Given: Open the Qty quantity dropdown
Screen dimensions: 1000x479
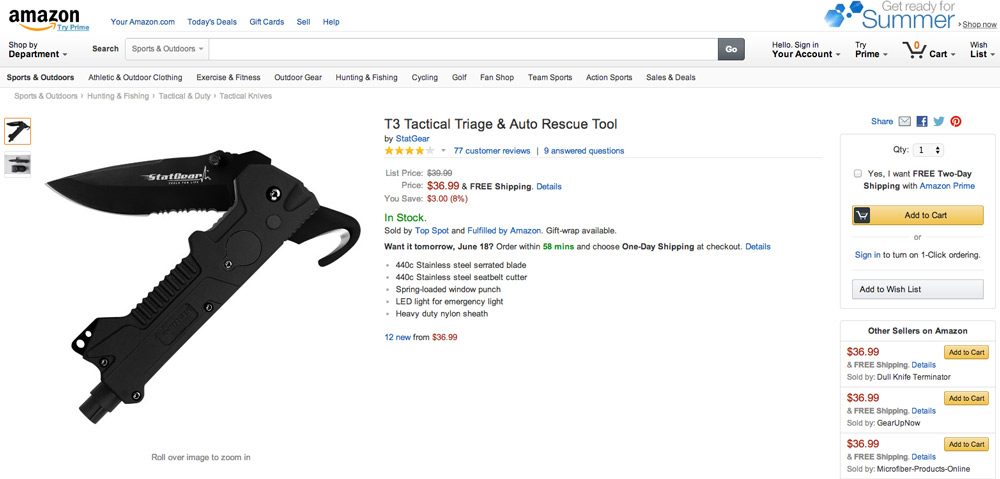Looking at the screenshot, I should 925,150.
